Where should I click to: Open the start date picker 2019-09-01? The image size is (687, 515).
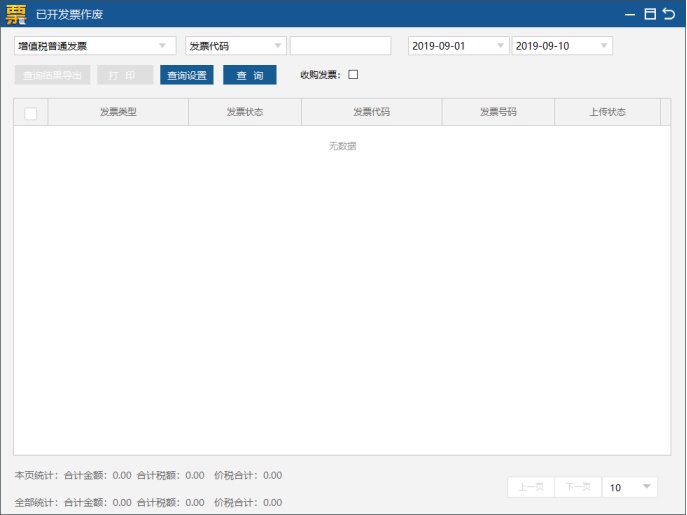coord(458,46)
